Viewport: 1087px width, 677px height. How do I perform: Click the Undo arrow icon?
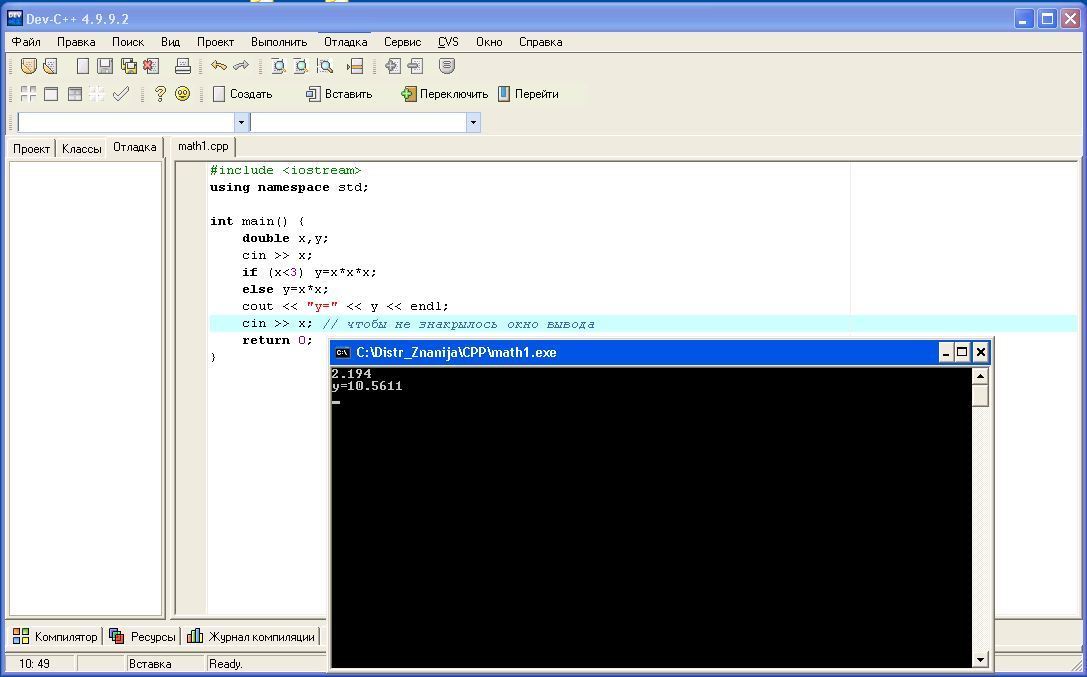click(x=218, y=66)
